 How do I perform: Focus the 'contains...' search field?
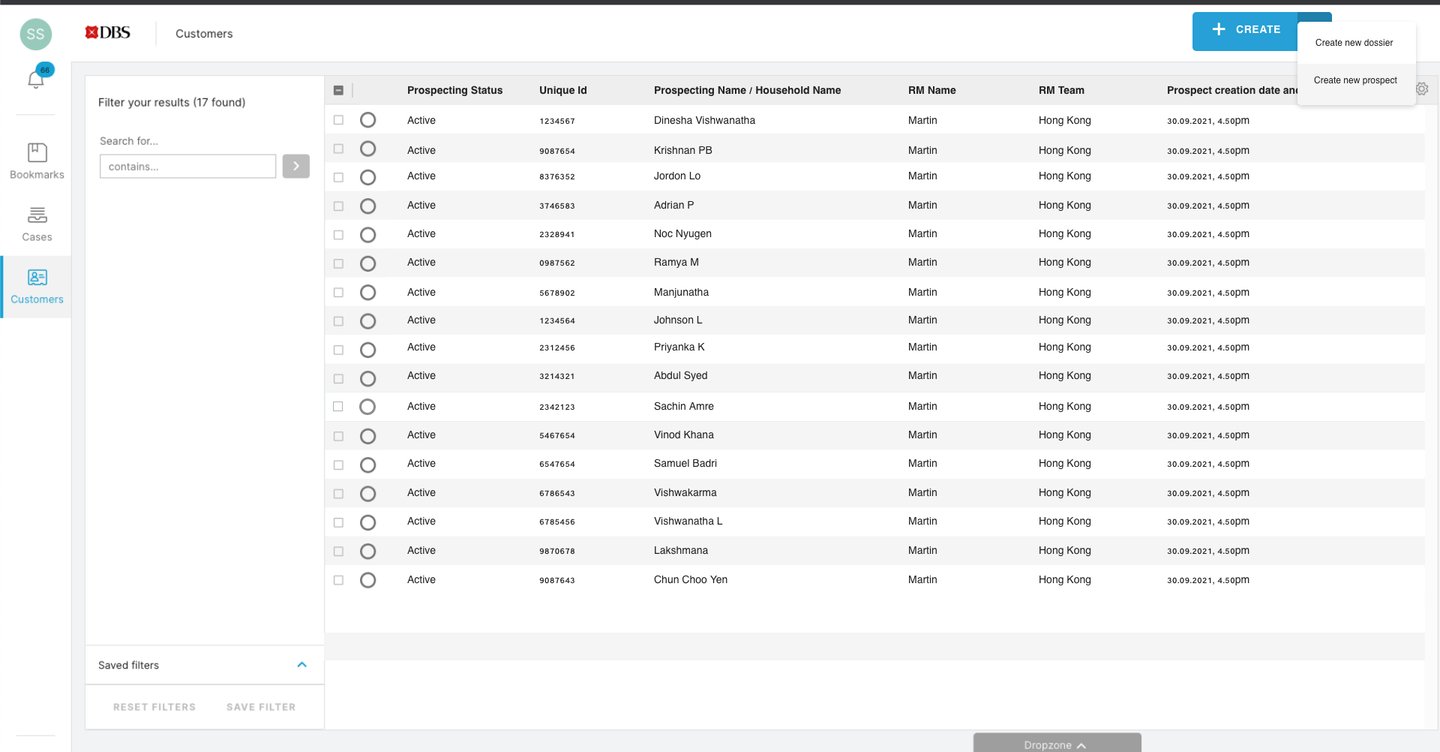[188, 166]
